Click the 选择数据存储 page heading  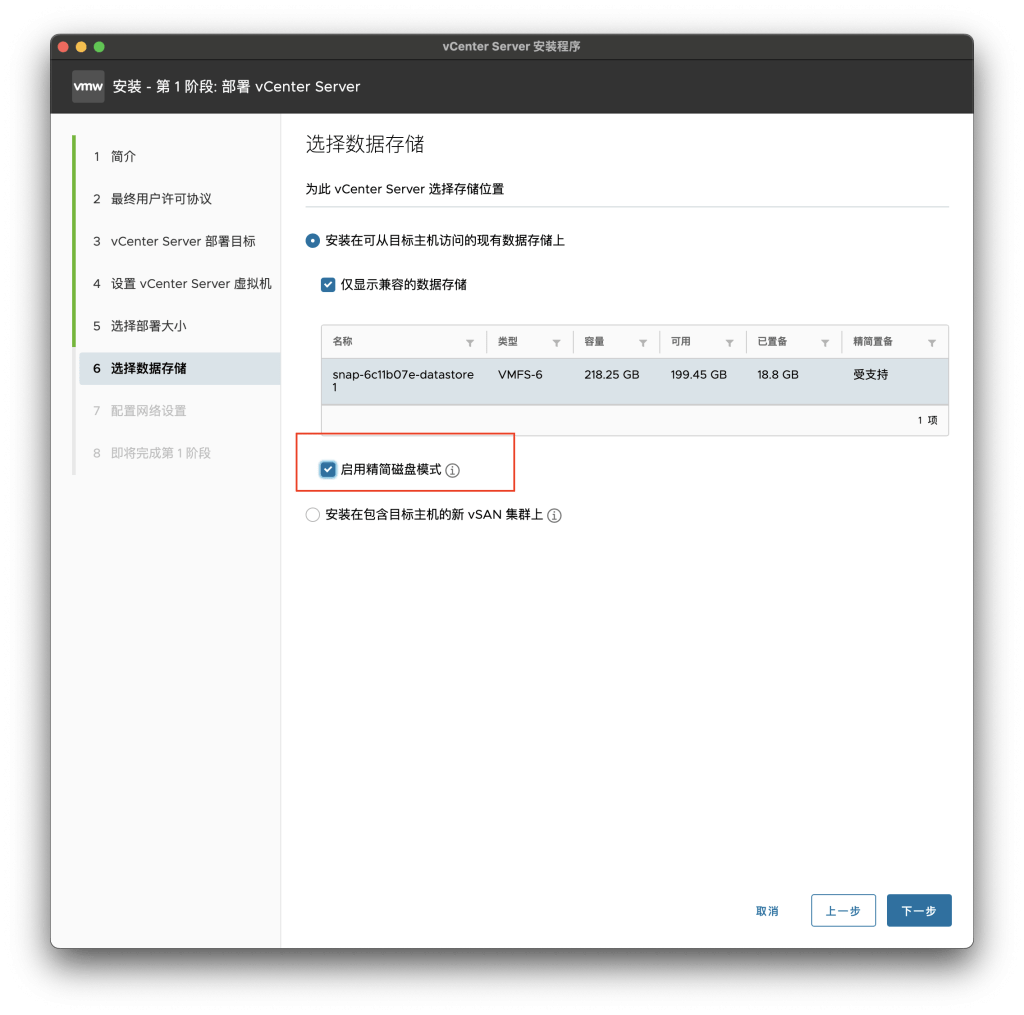pos(365,144)
